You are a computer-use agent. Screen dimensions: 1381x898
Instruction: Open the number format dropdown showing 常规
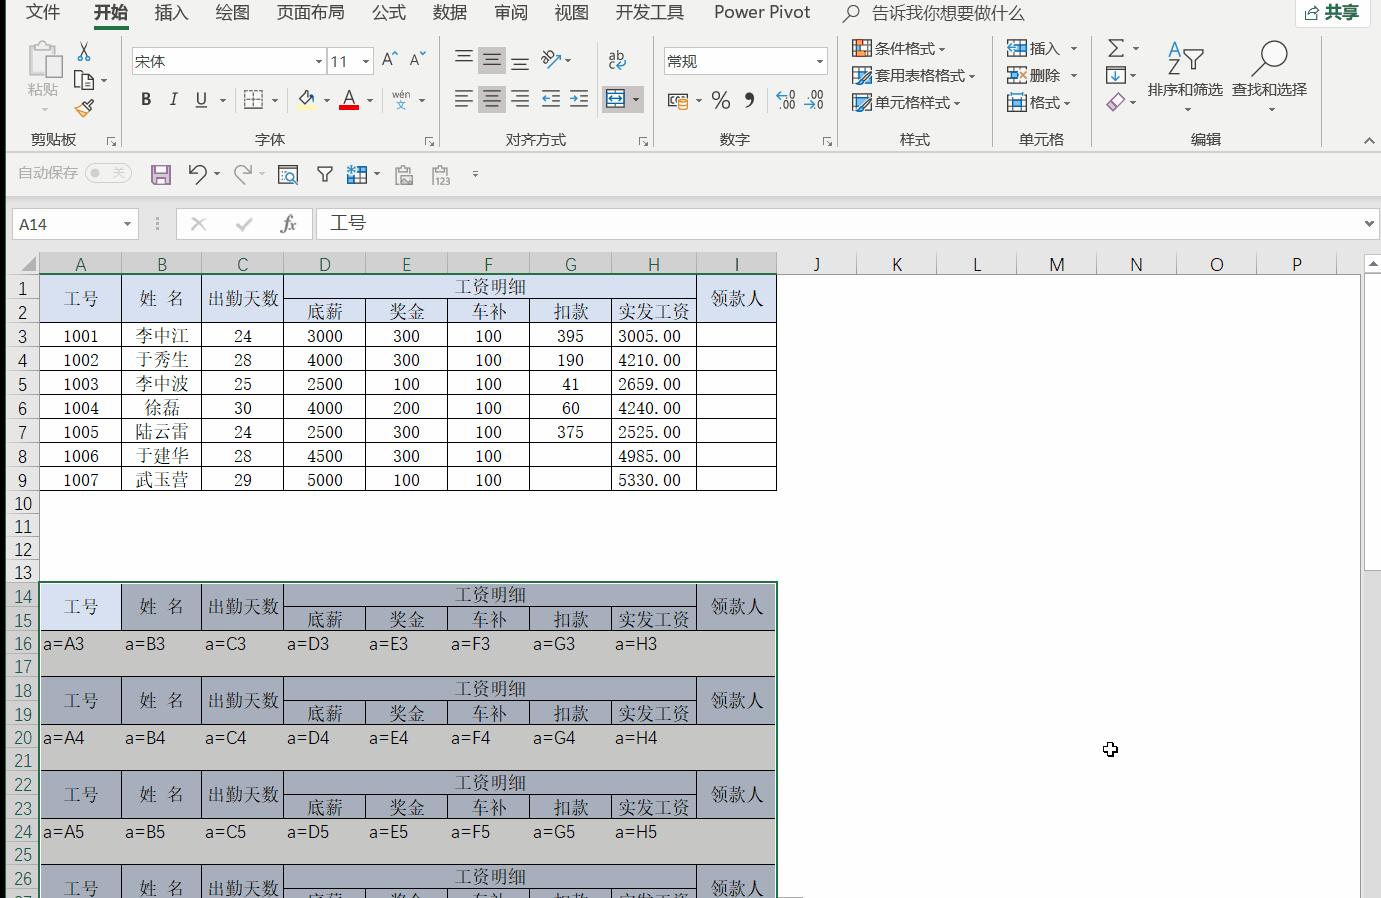[819, 61]
